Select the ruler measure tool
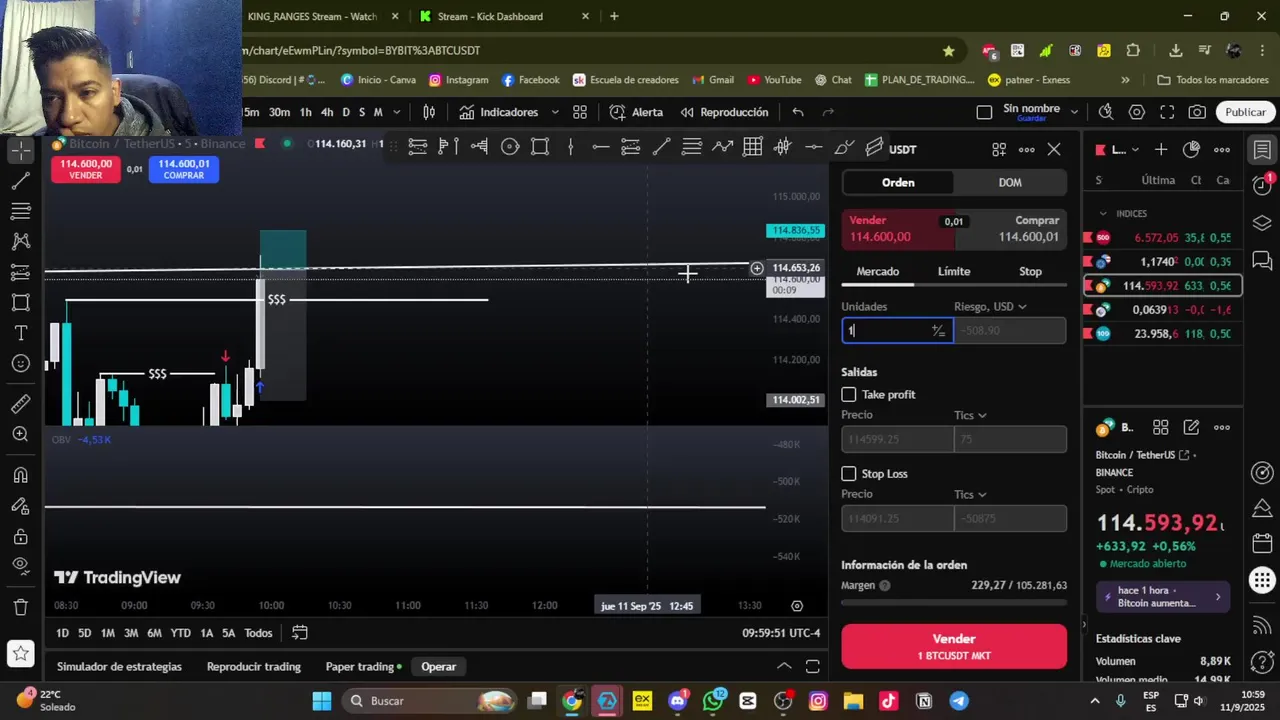 pos(20,404)
